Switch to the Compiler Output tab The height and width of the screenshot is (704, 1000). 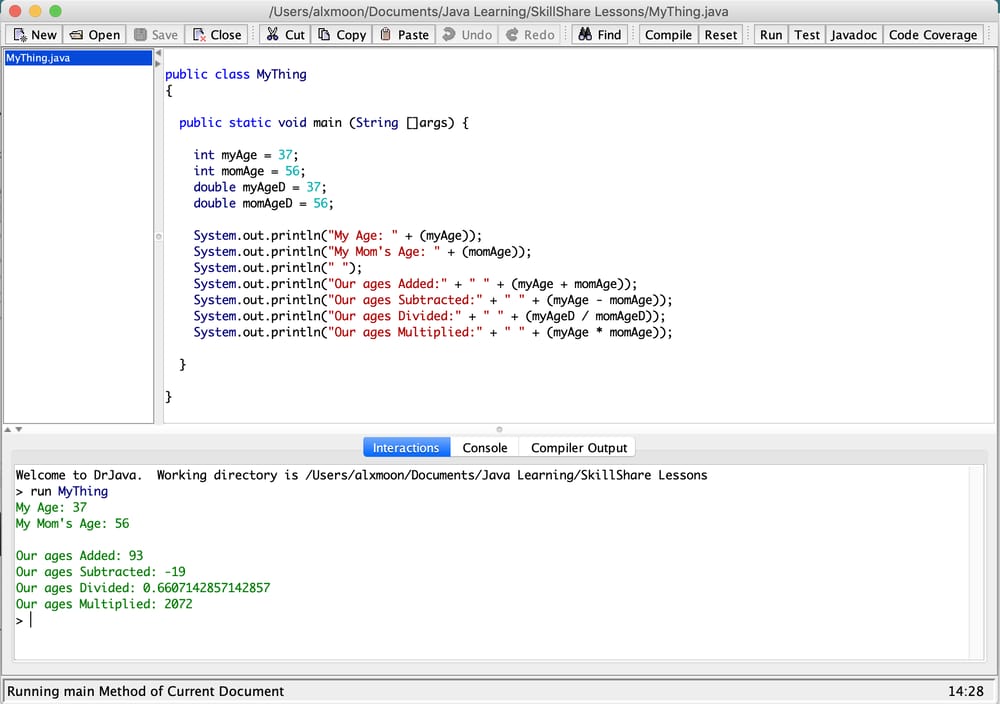[x=579, y=448]
